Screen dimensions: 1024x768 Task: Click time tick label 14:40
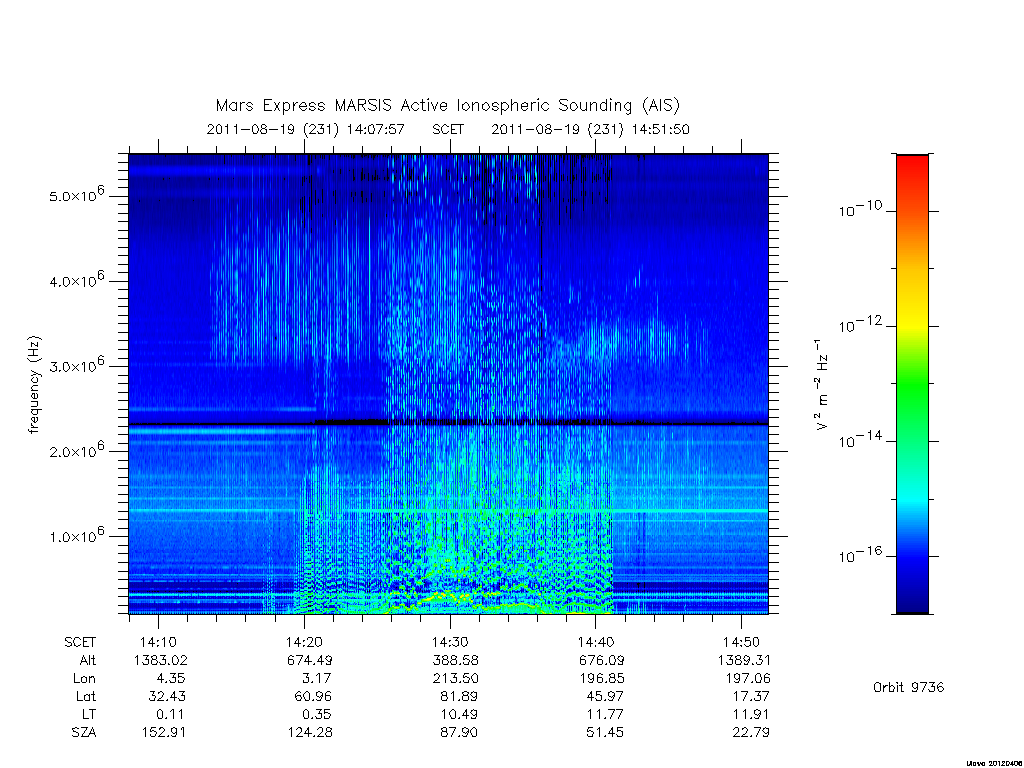click(x=596, y=643)
